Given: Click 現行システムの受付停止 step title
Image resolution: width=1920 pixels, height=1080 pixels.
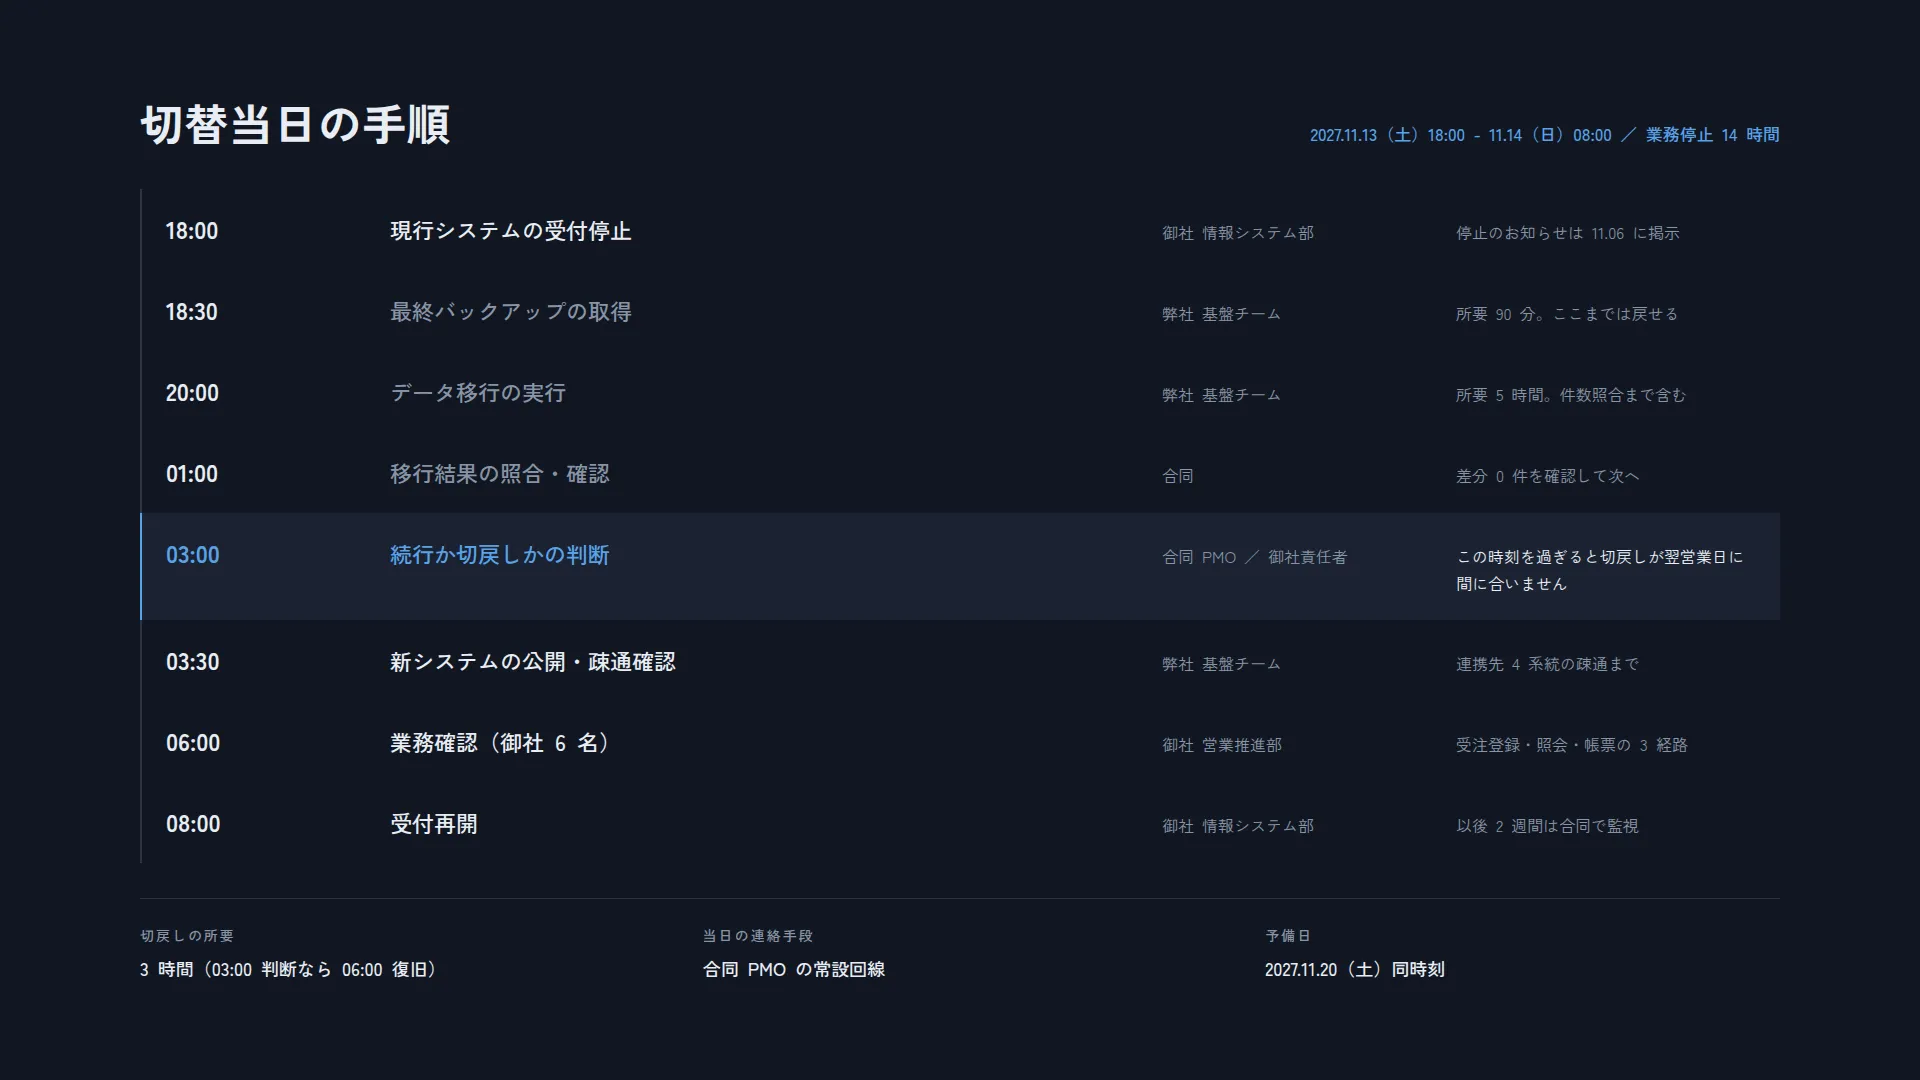Looking at the screenshot, I should tap(510, 231).
